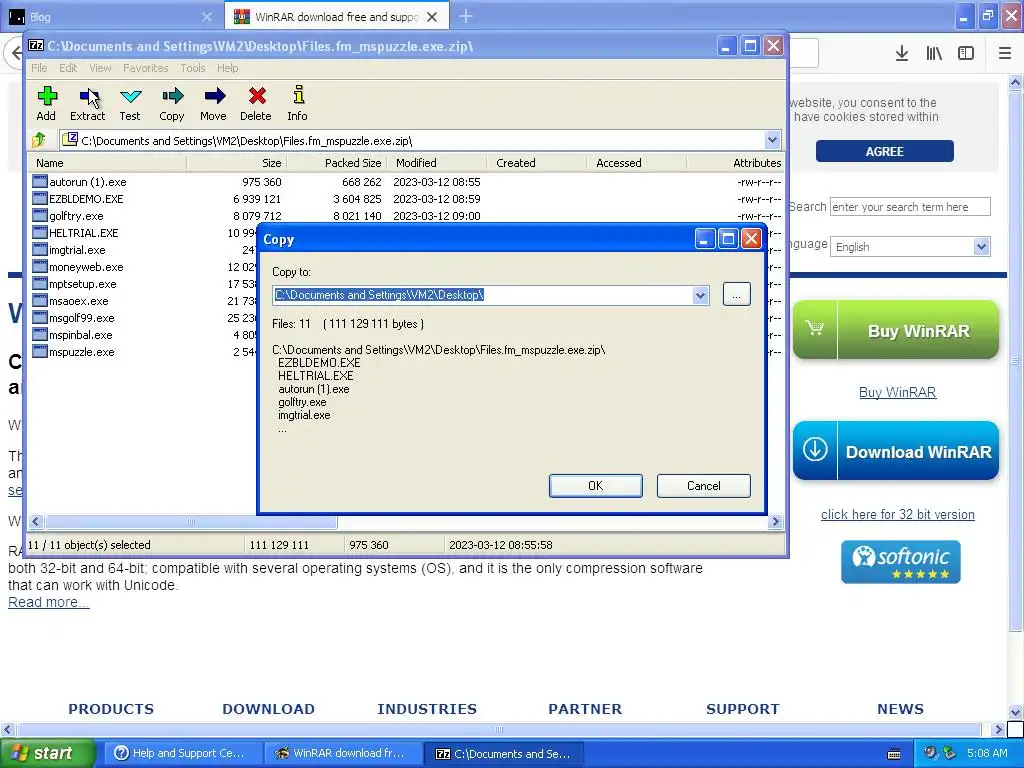This screenshot has height=768, width=1024.
Task: Click the Info toolbar icon
Action: click(298, 95)
